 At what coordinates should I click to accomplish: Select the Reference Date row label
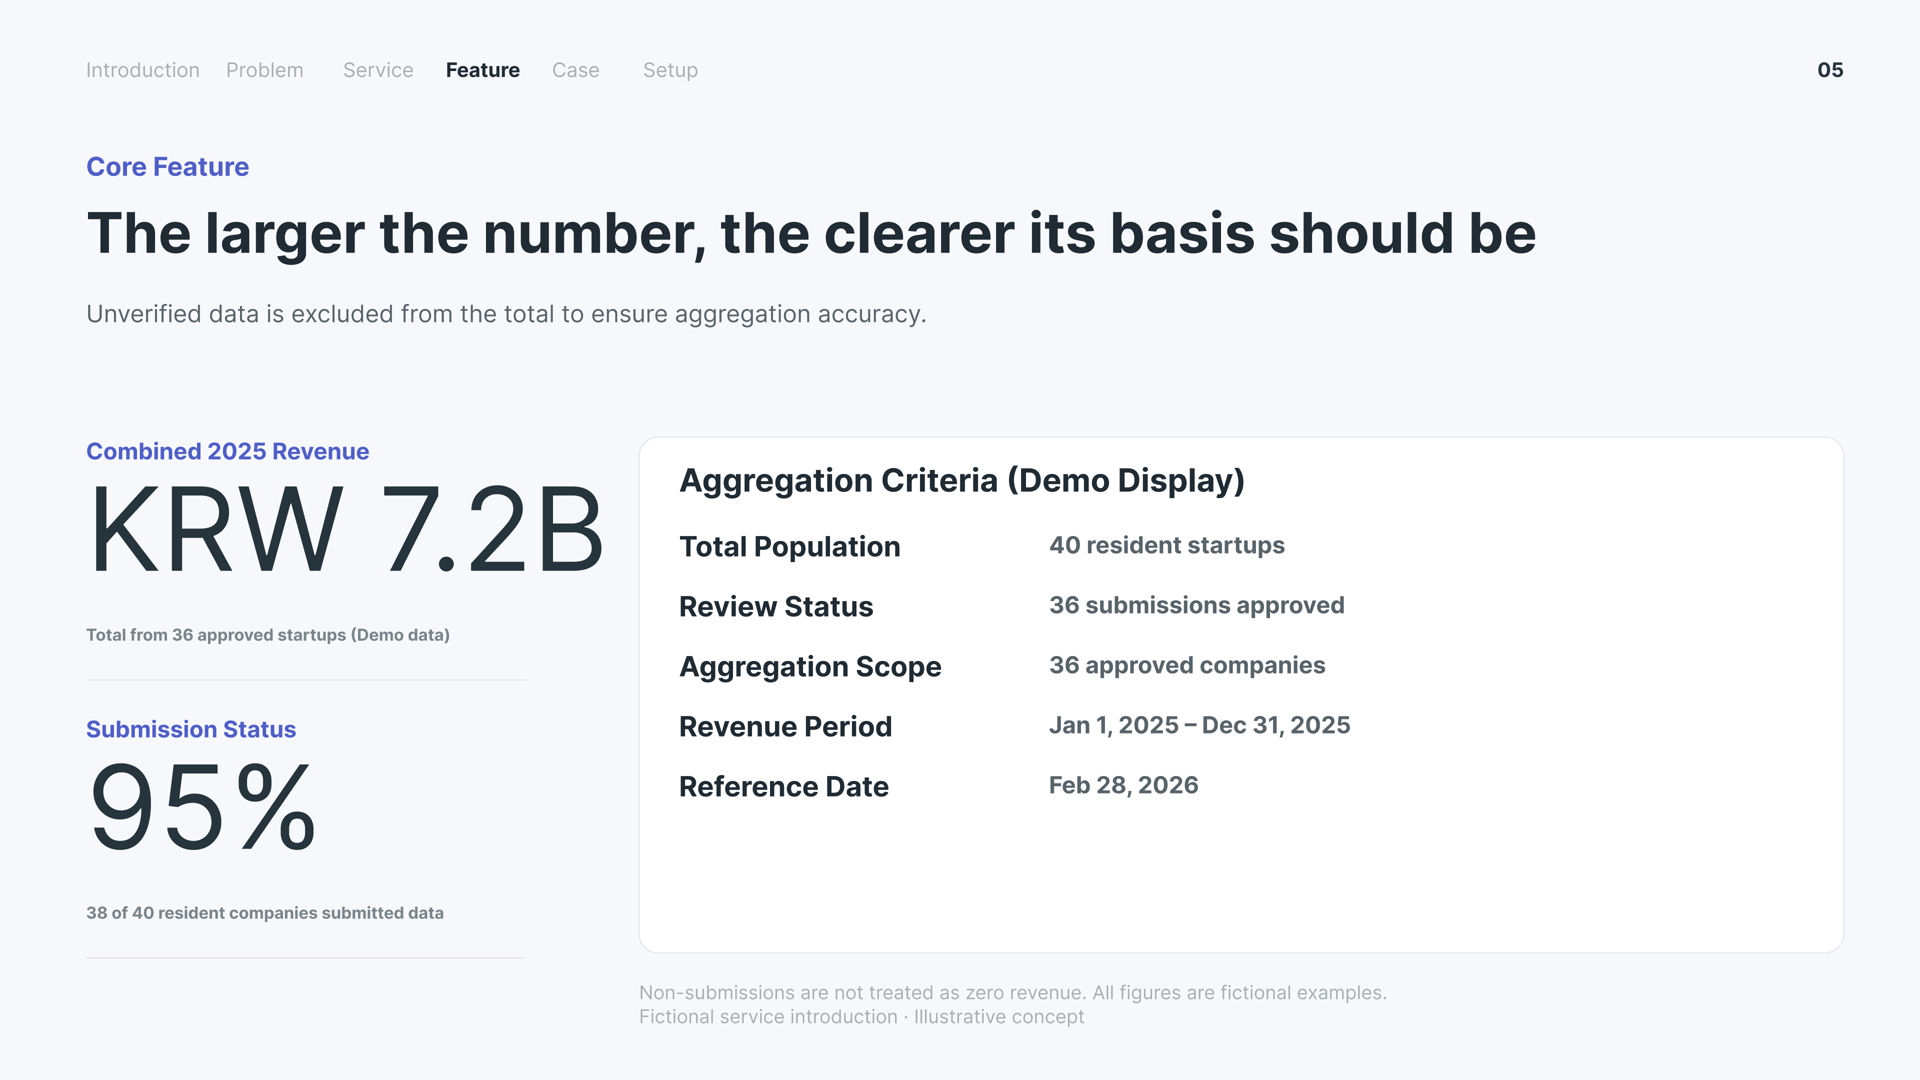tap(784, 787)
